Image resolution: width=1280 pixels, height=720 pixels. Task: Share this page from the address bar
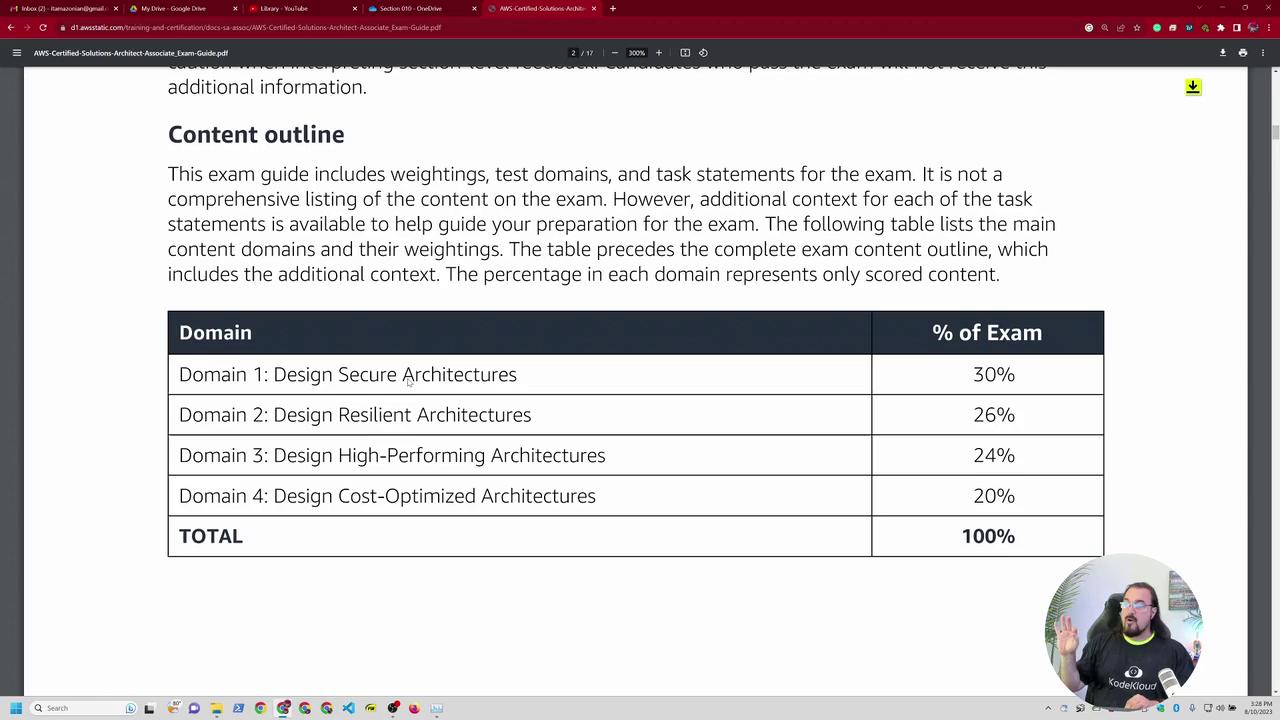[1121, 28]
